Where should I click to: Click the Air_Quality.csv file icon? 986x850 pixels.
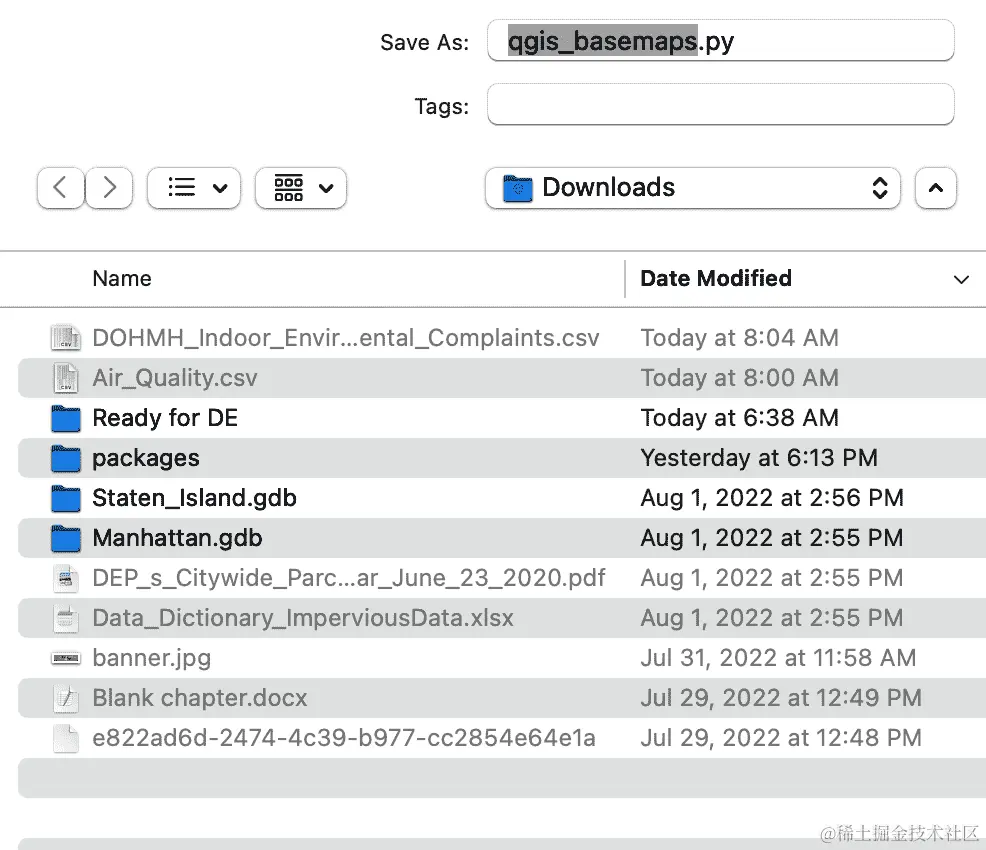pyautogui.click(x=66, y=378)
